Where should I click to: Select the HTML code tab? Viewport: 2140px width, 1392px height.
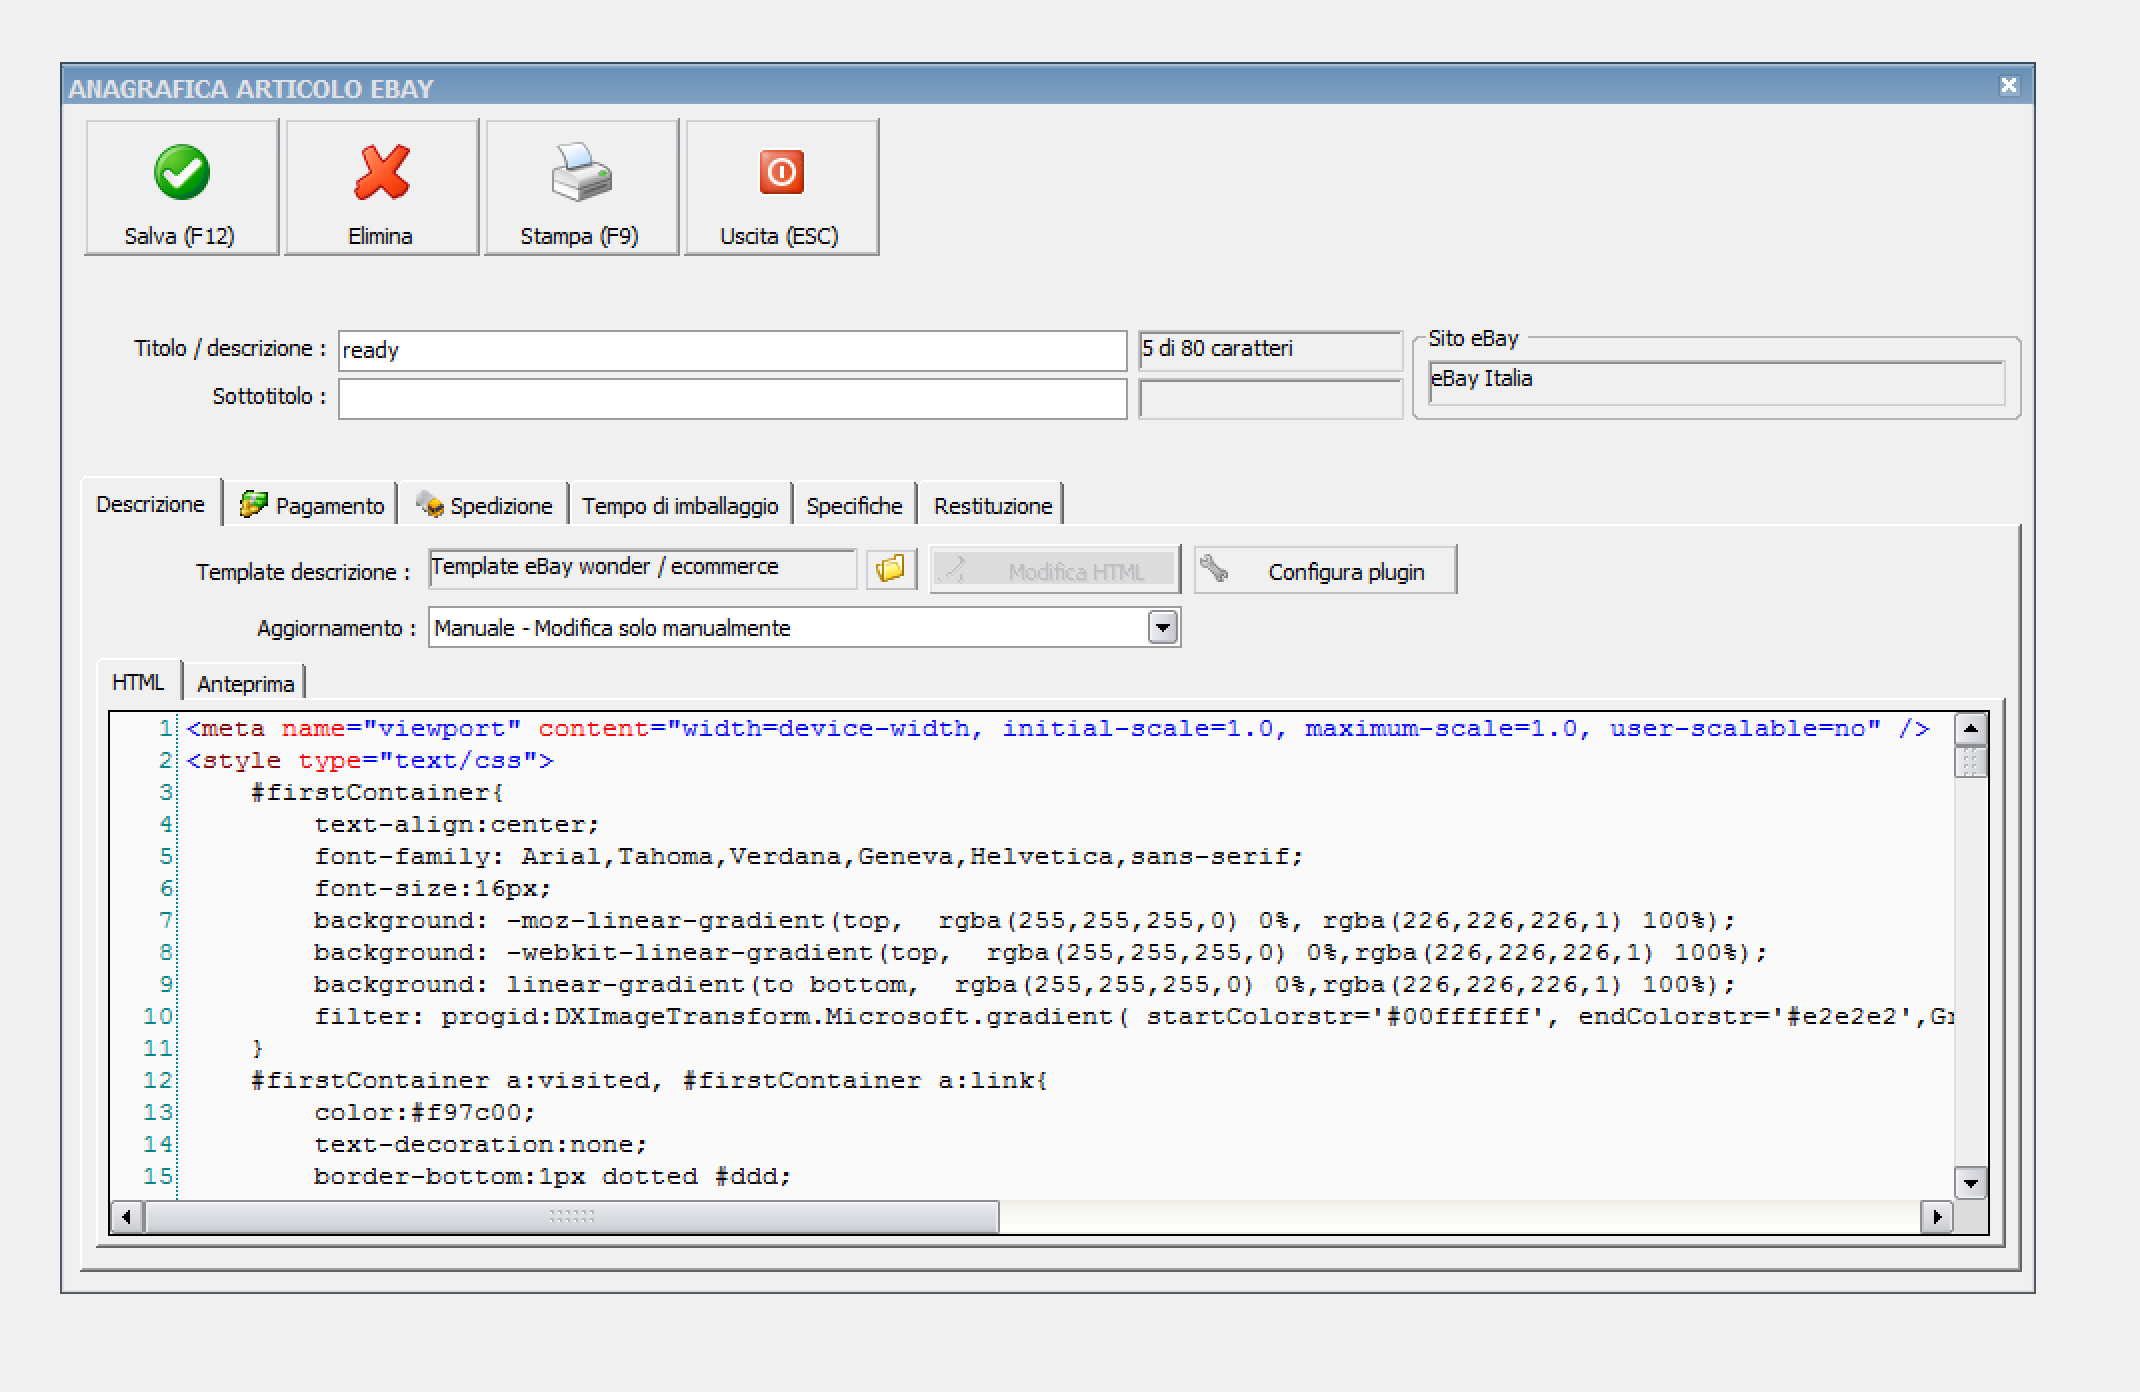coord(138,682)
